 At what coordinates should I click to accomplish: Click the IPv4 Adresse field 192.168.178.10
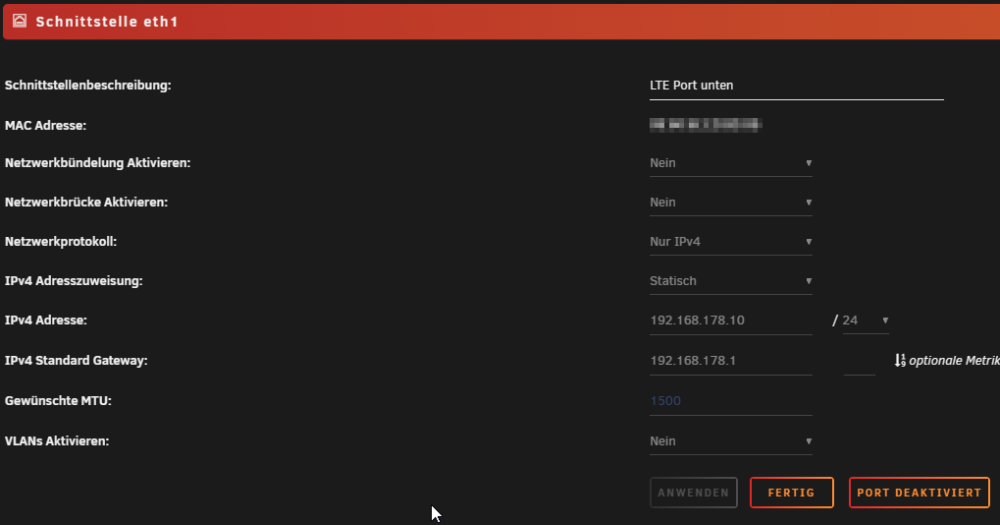coord(731,321)
